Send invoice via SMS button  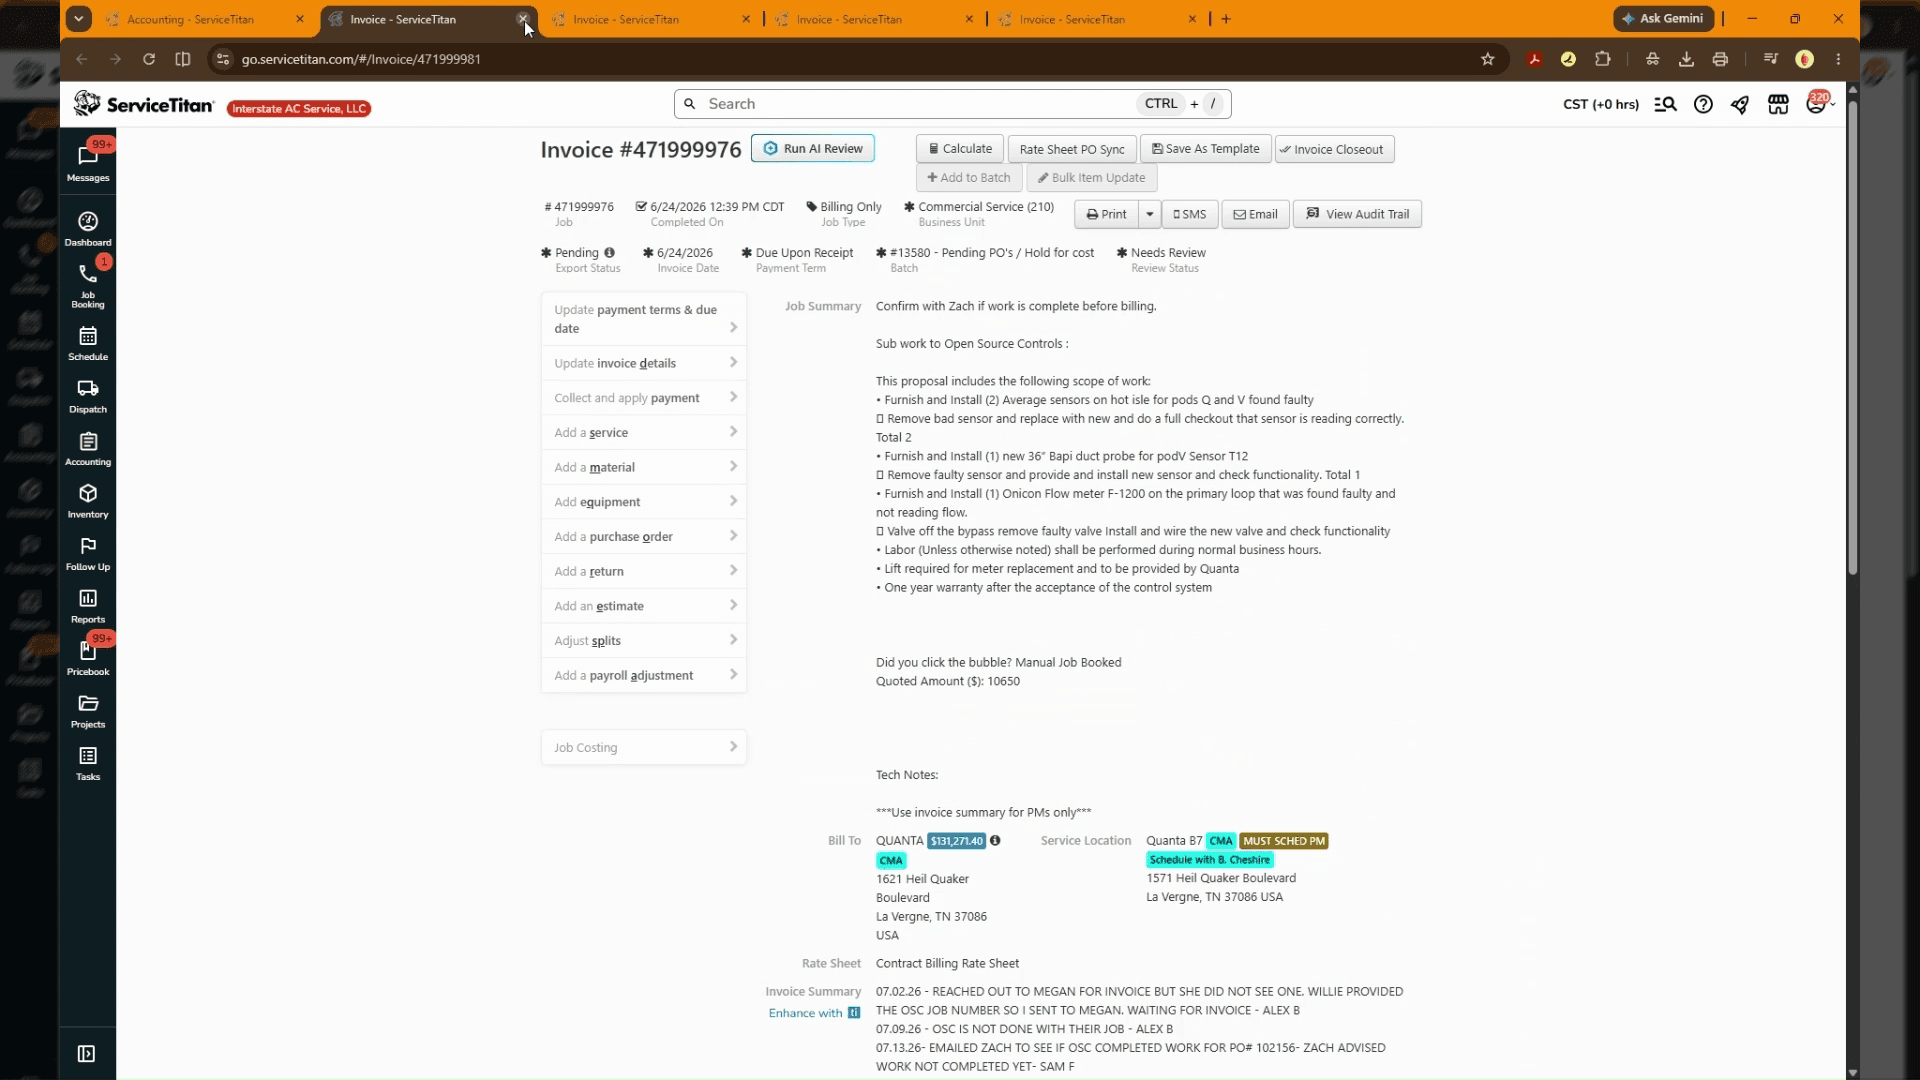click(1190, 214)
